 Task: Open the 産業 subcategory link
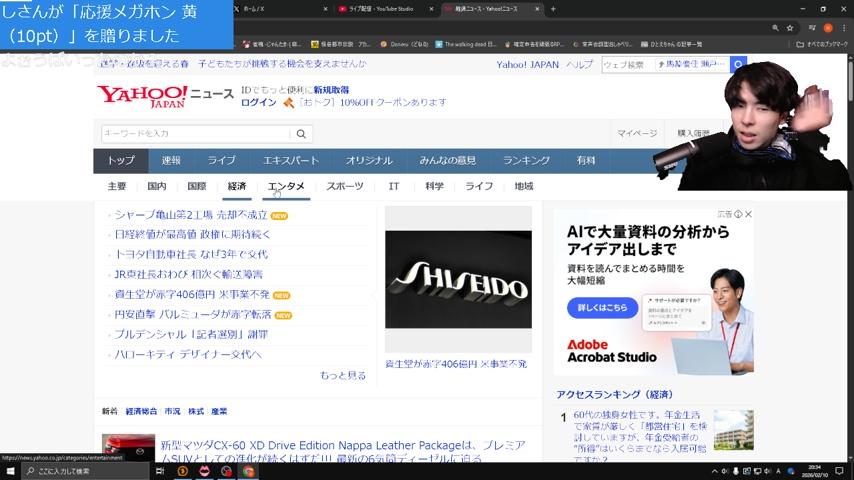(x=219, y=411)
